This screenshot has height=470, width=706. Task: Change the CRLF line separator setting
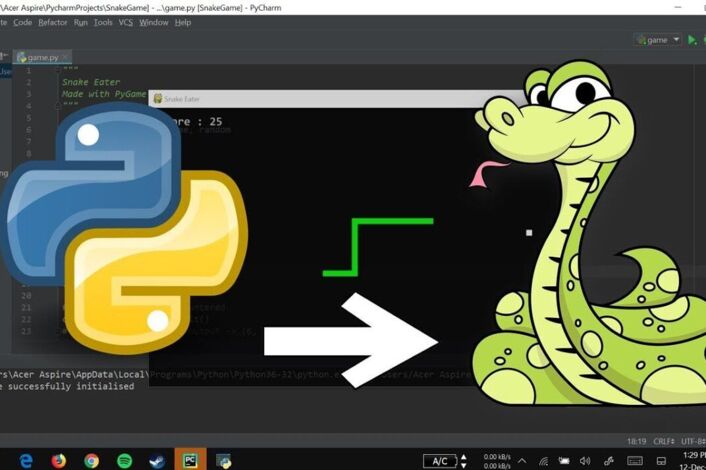[664, 441]
